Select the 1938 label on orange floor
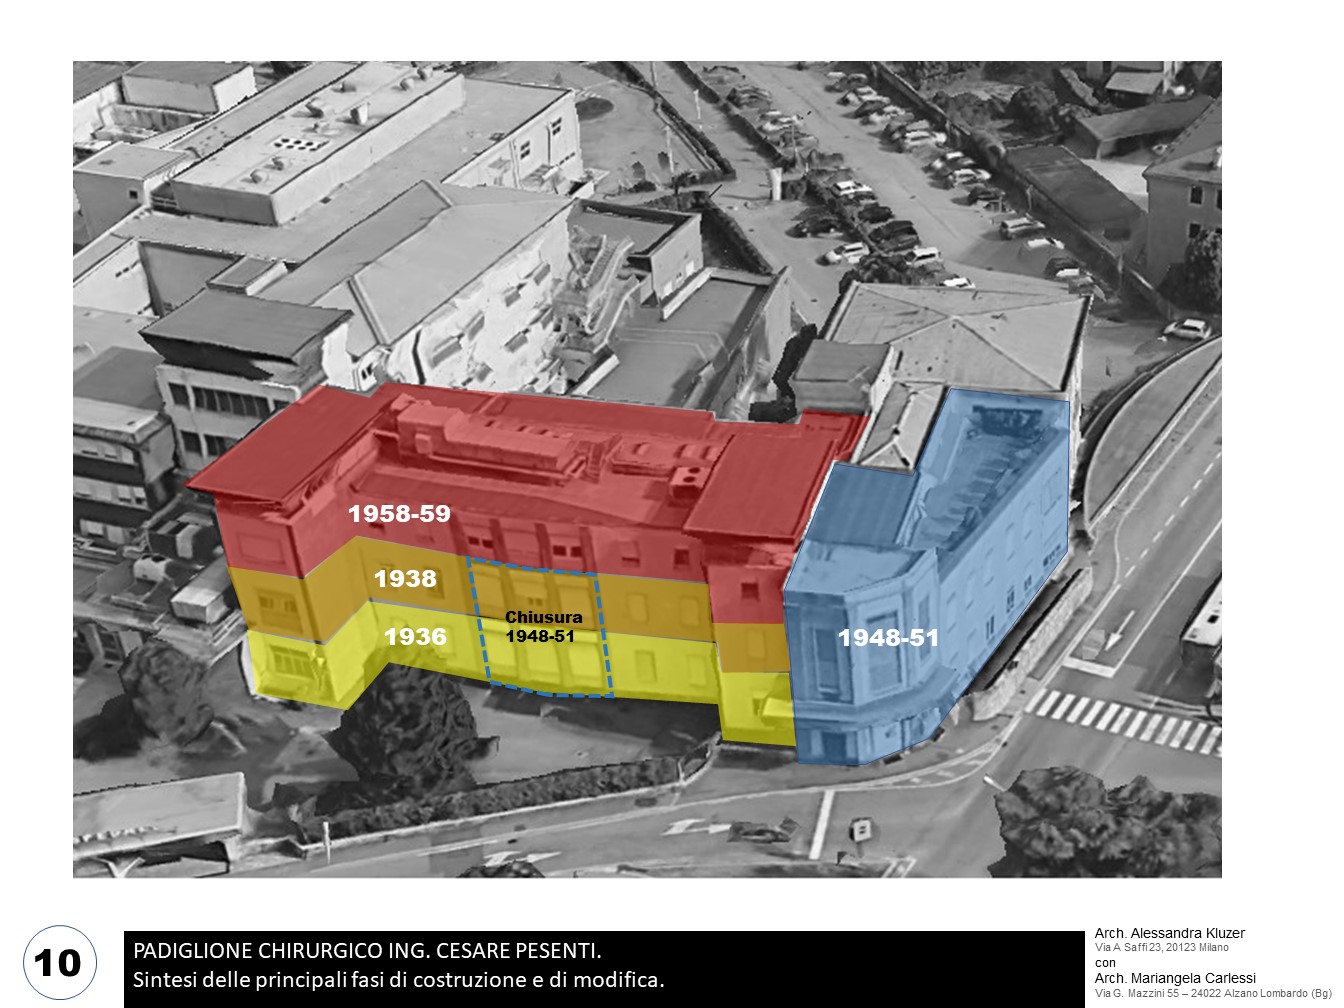The width and height of the screenshot is (1344, 1008). pos(405,578)
